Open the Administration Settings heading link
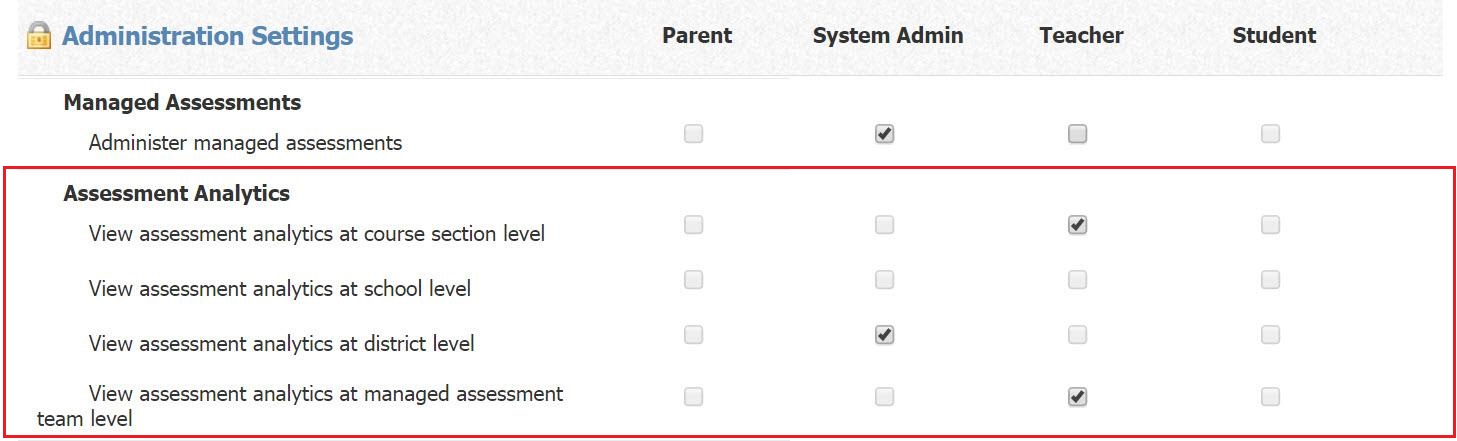 coord(207,37)
